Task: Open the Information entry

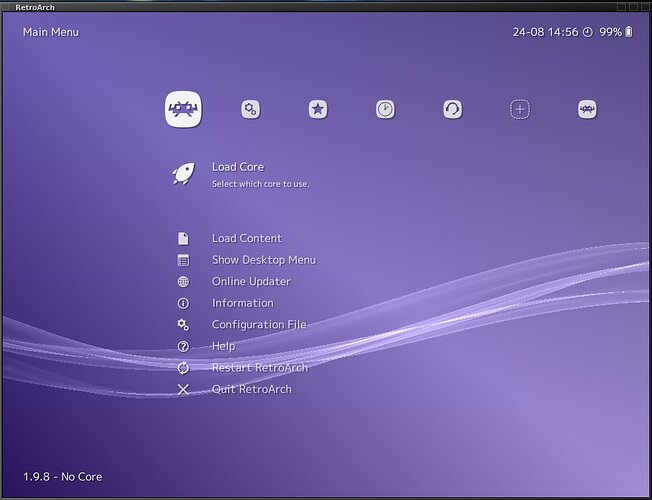Action: (243, 303)
